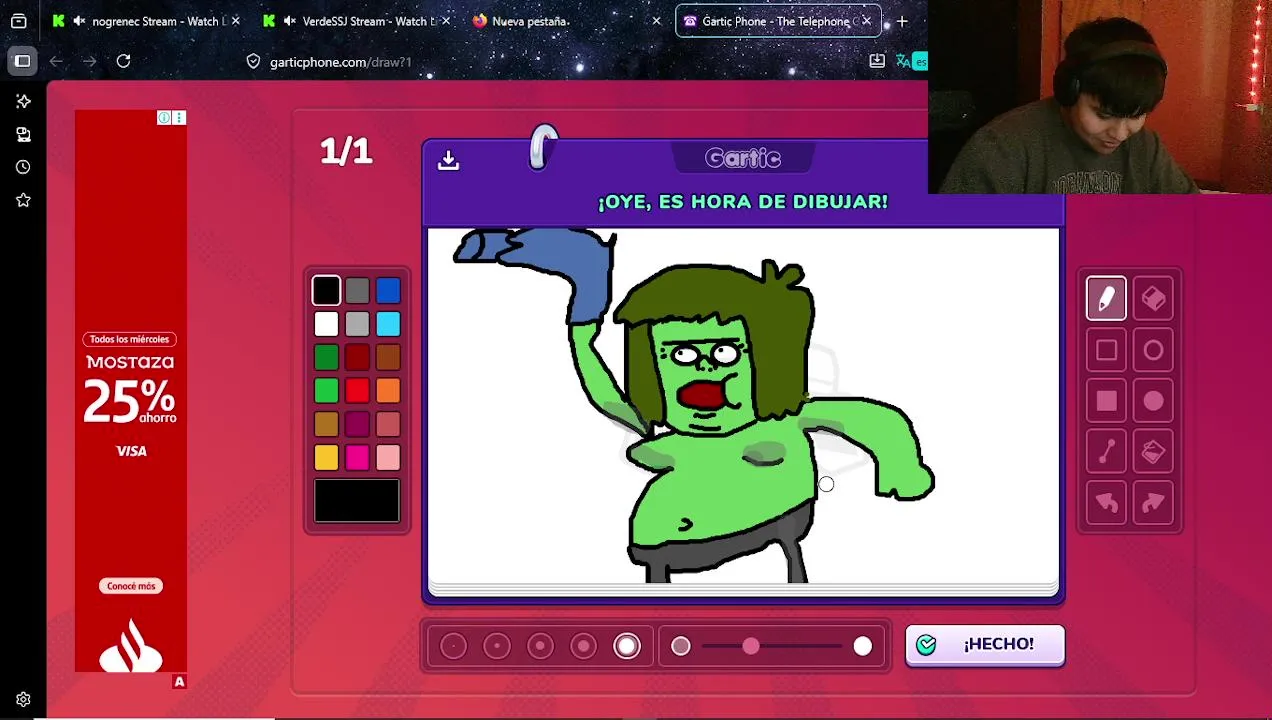This screenshot has height=720, width=1272.
Task: Pick the dark gray color swatch
Action: tap(357, 290)
